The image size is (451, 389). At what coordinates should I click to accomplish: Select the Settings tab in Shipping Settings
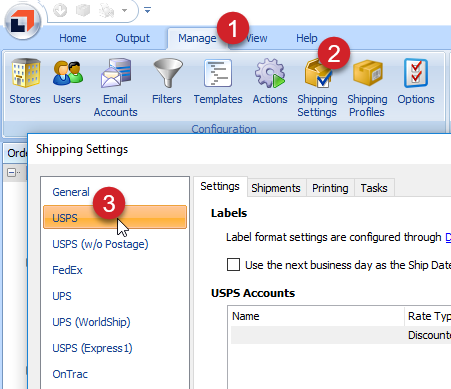pos(220,186)
